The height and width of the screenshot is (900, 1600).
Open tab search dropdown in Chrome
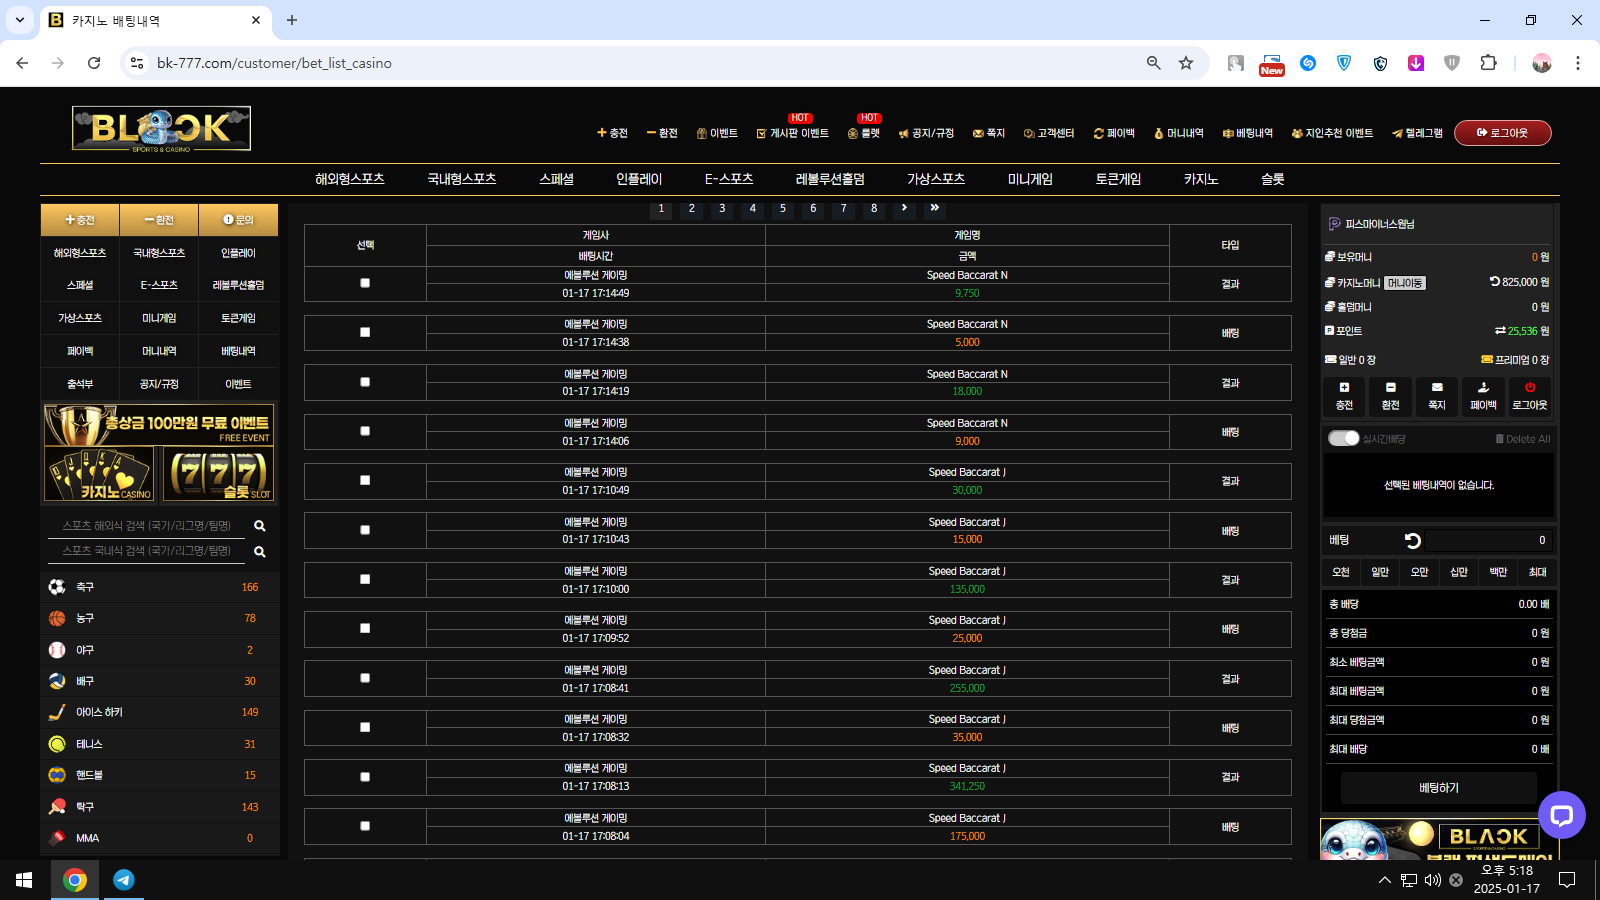pos(20,20)
